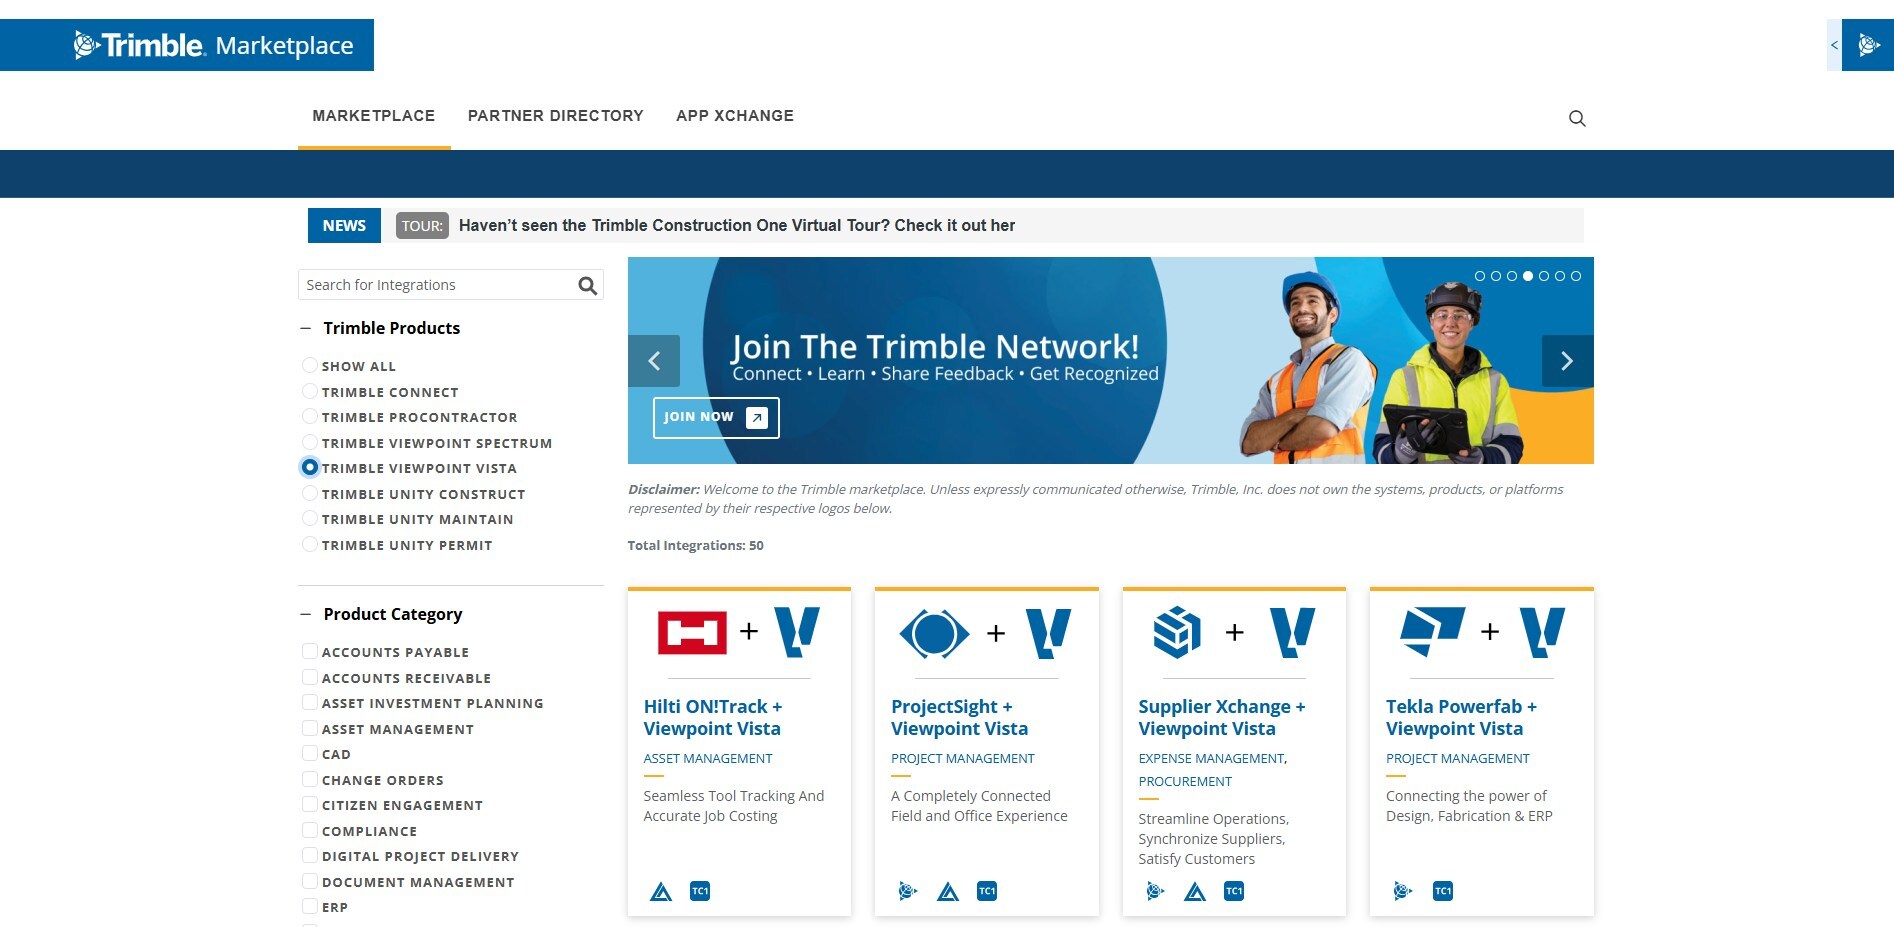Click the Trimble icon on the ProjectSight card footer
Image resolution: width=1894 pixels, height=927 pixels.
point(906,890)
